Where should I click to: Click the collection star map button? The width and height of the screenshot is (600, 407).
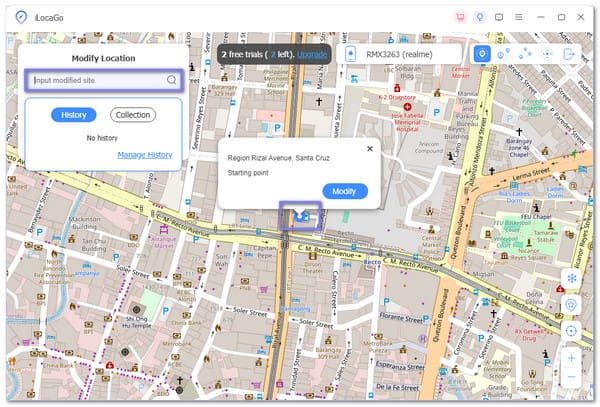tap(571, 305)
